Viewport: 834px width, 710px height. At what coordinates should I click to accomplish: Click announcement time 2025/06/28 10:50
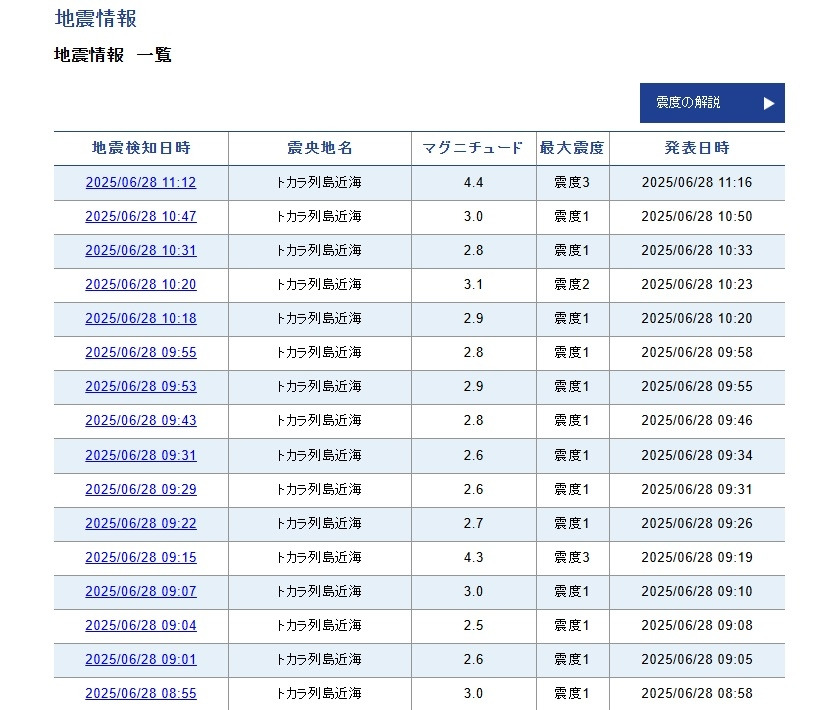(697, 216)
